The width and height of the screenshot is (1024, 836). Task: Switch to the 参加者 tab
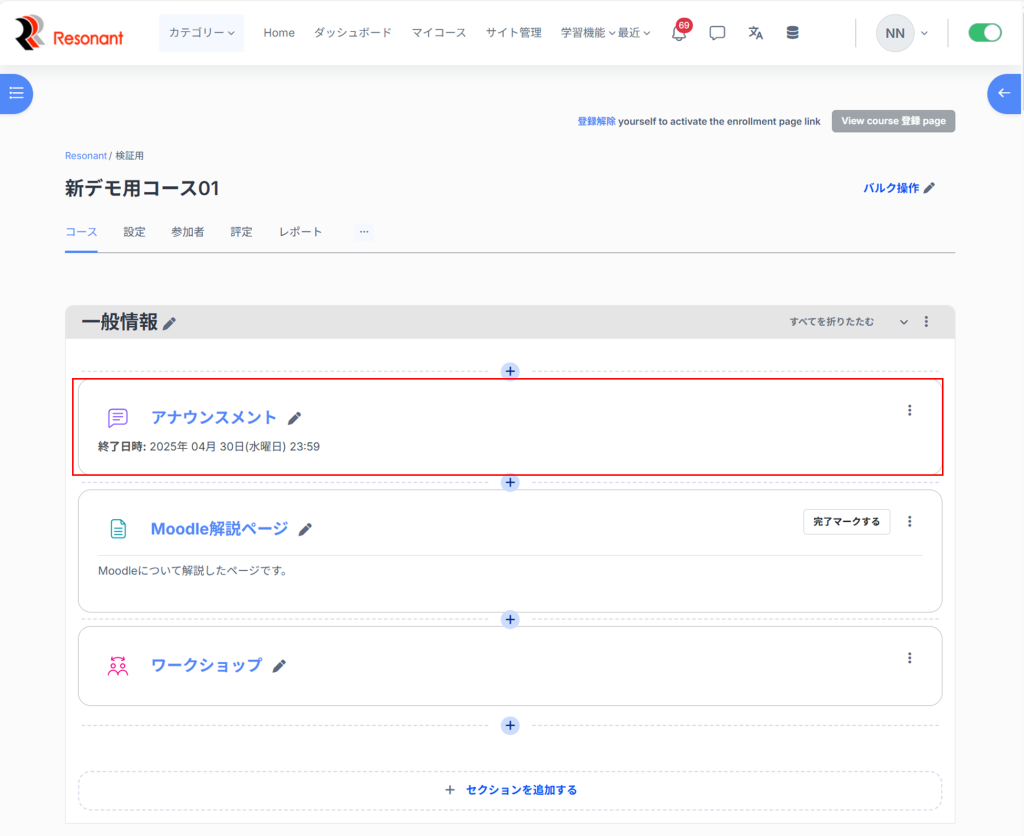[187, 232]
